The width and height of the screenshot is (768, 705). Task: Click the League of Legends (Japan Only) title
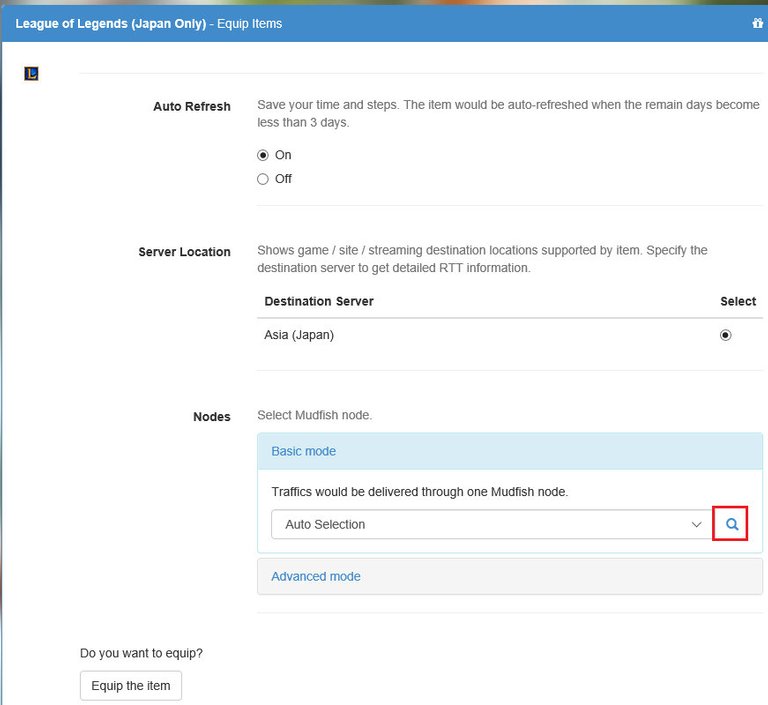[x=110, y=23]
